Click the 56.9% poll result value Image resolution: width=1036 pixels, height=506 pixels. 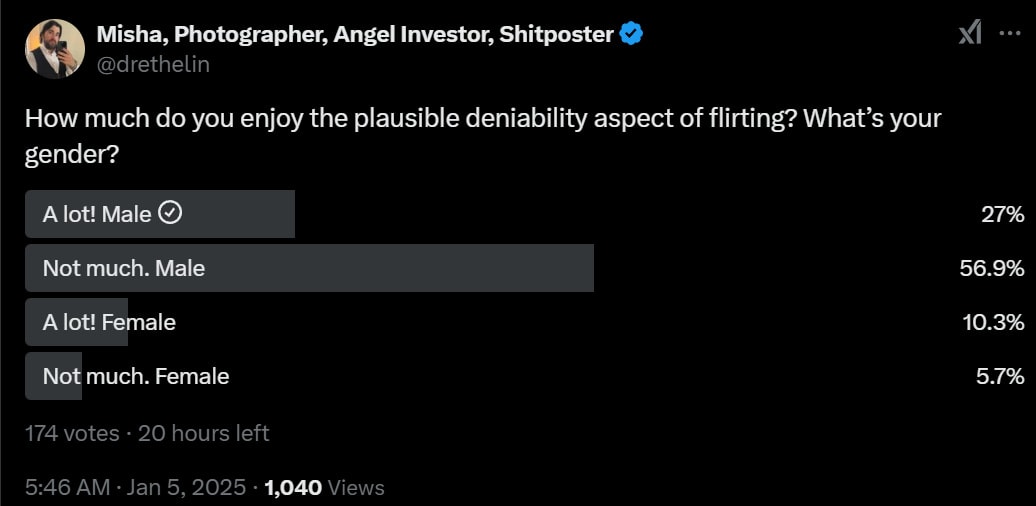click(992, 268)
